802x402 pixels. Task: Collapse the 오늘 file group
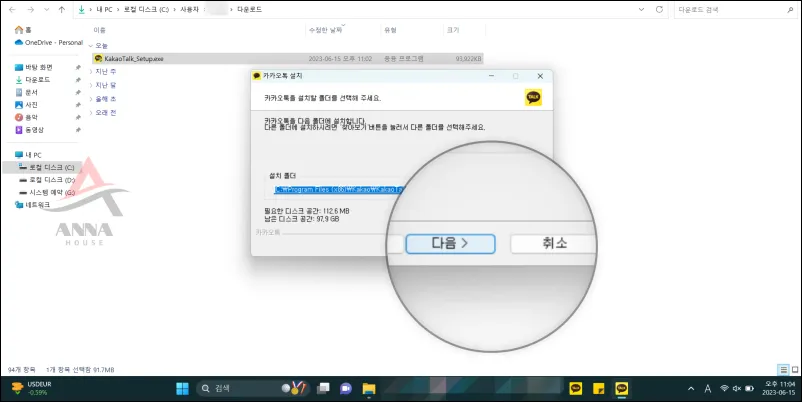tap(91, 46)
